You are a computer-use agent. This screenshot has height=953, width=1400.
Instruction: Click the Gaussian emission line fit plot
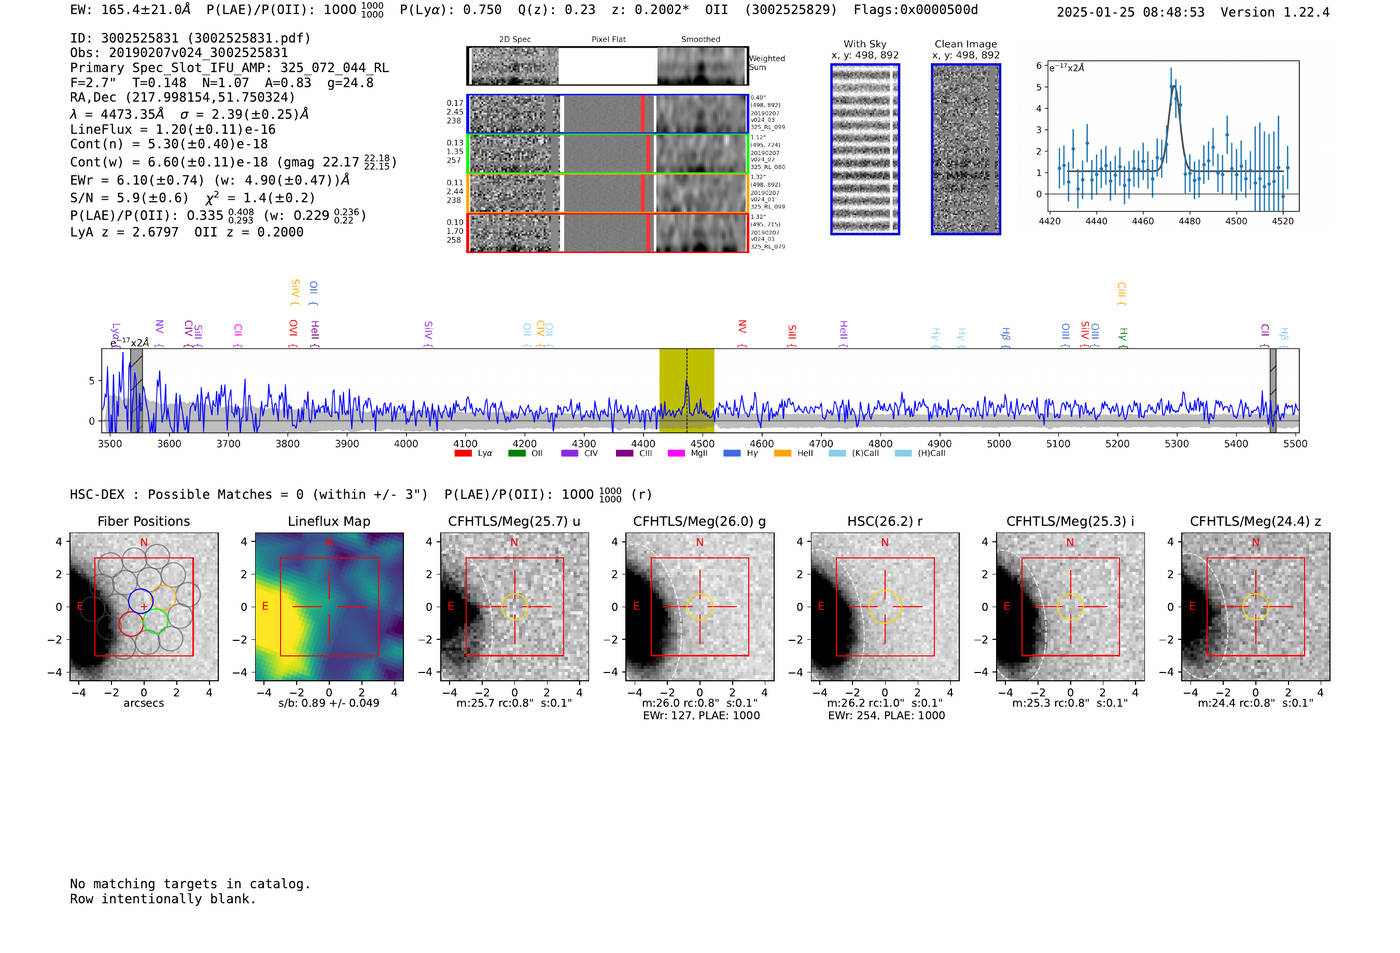coord(1172,136)
